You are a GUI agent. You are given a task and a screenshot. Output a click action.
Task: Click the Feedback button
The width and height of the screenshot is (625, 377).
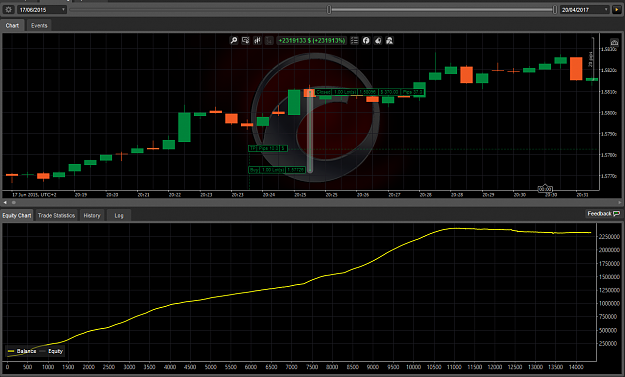click(603, 214)
